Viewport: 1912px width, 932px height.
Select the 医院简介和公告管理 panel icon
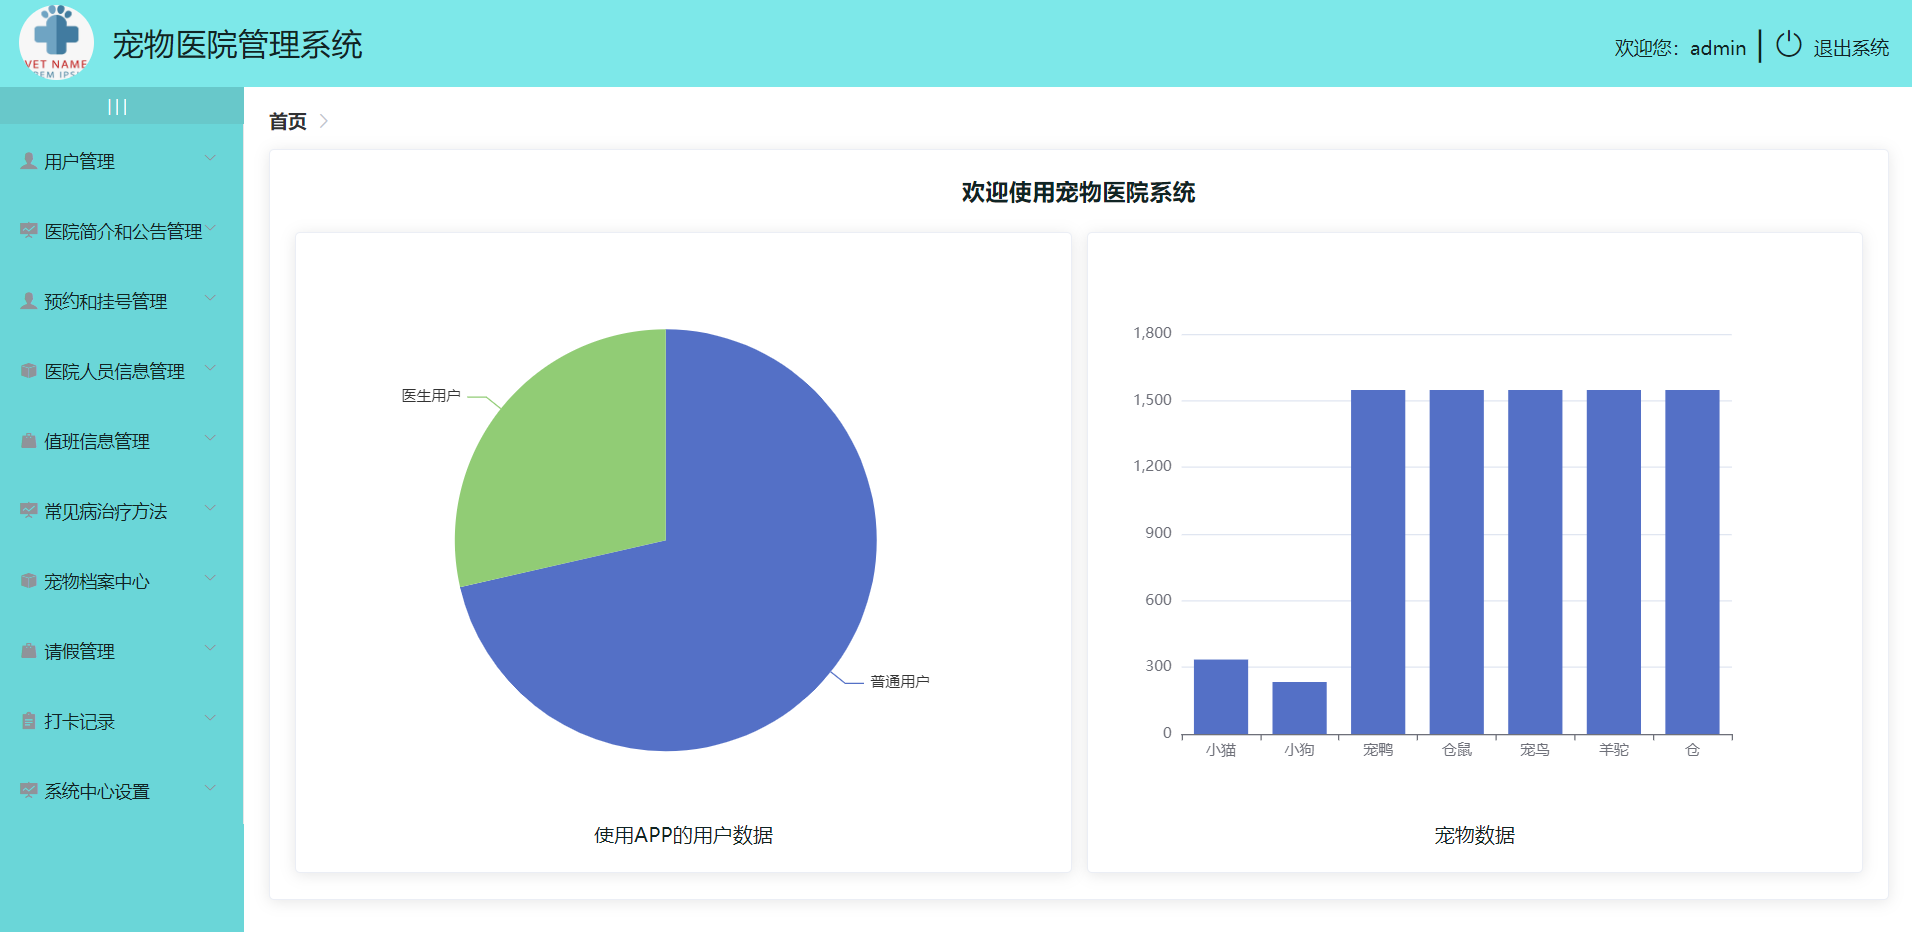27,230
